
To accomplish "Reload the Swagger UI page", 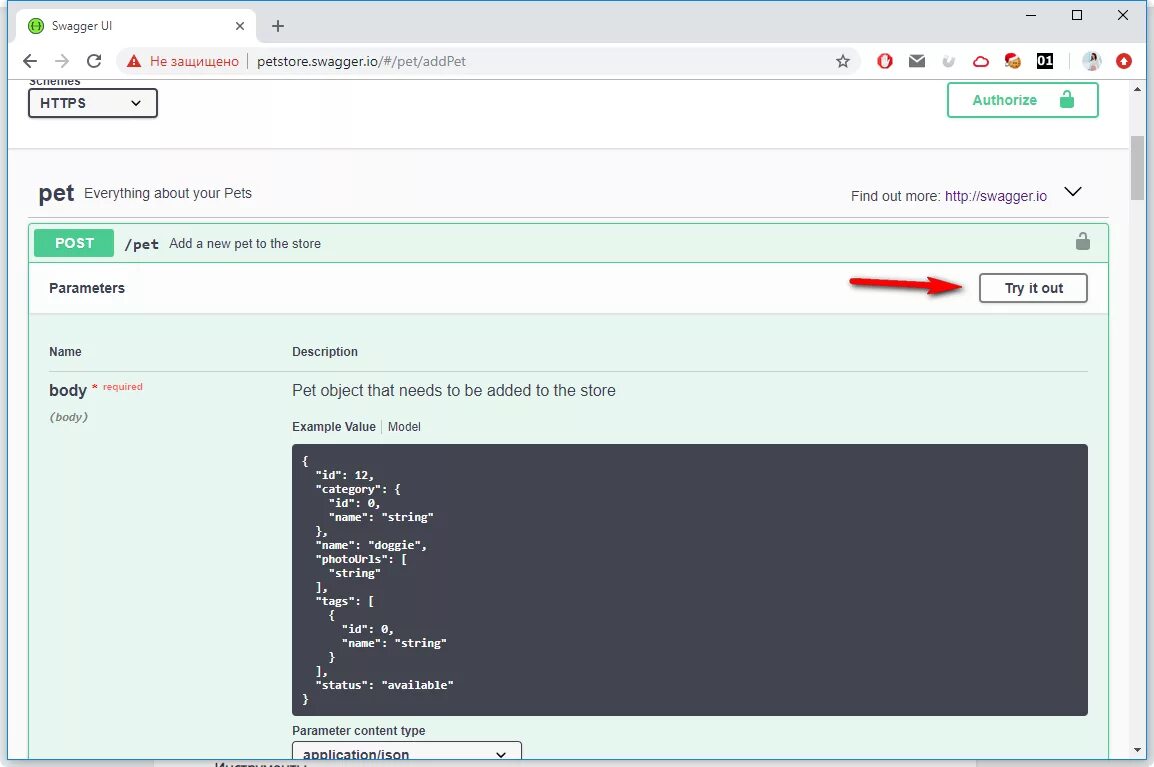I will [93, 61].
